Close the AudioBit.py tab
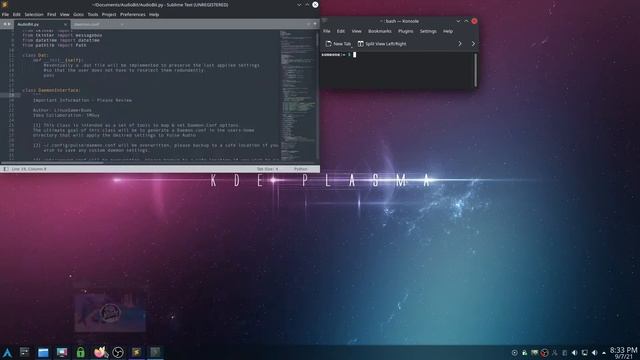 coord(65,24)
